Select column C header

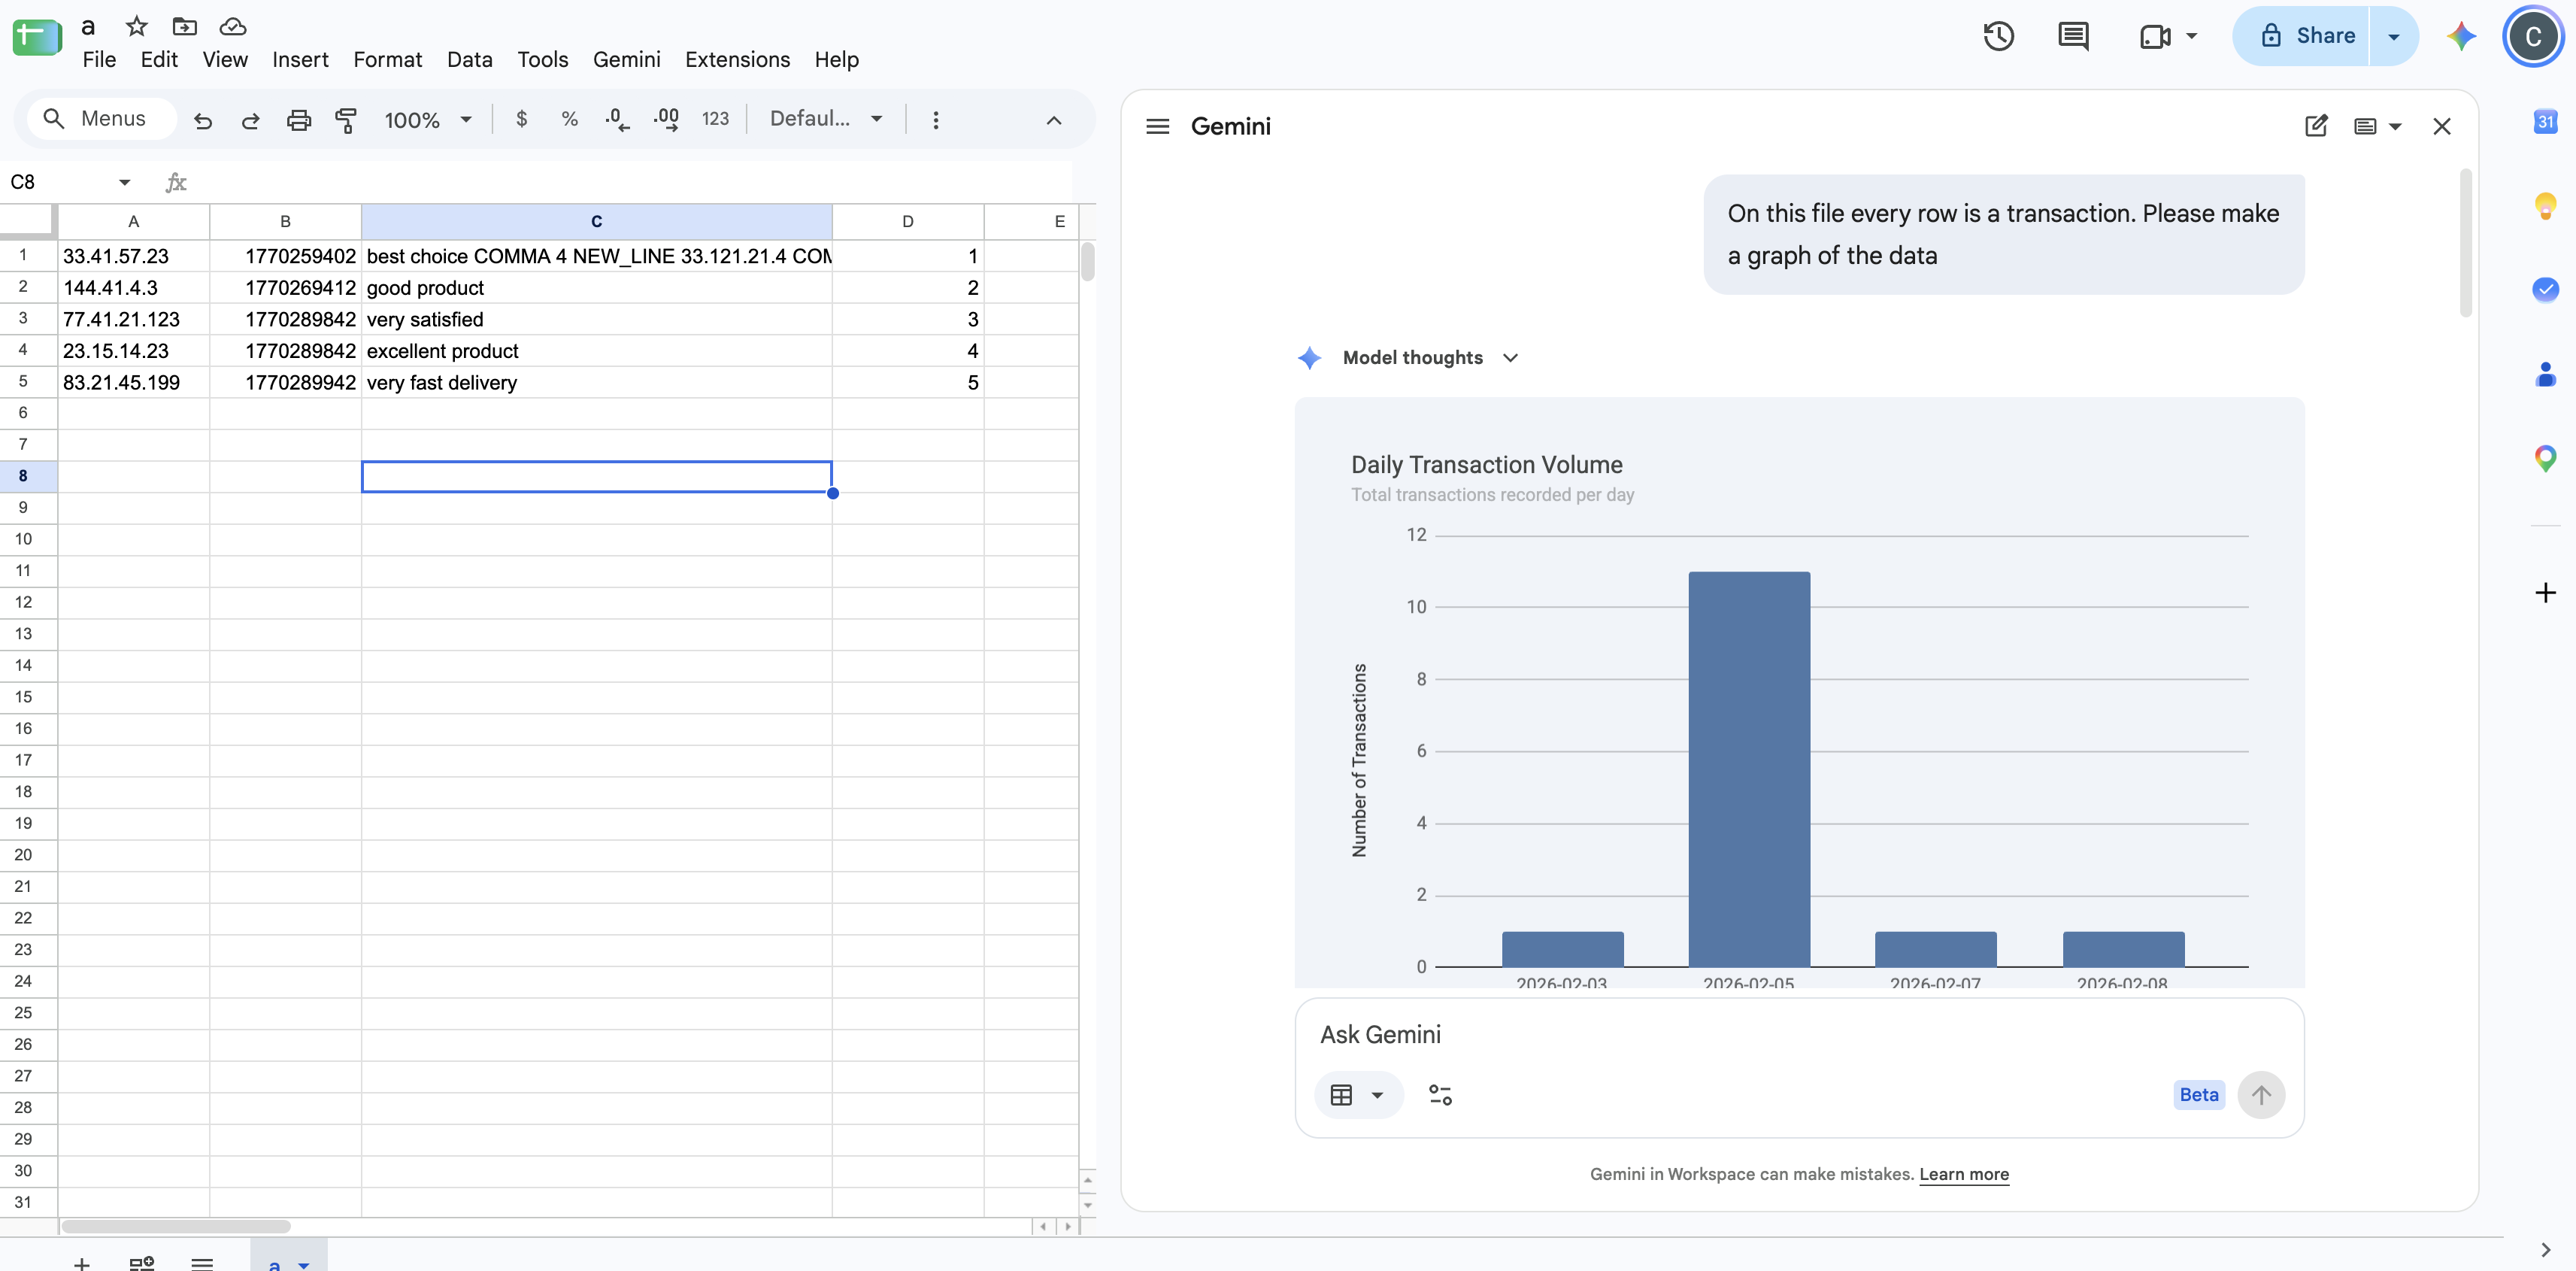pyautogui.click(x=596, y=221)
